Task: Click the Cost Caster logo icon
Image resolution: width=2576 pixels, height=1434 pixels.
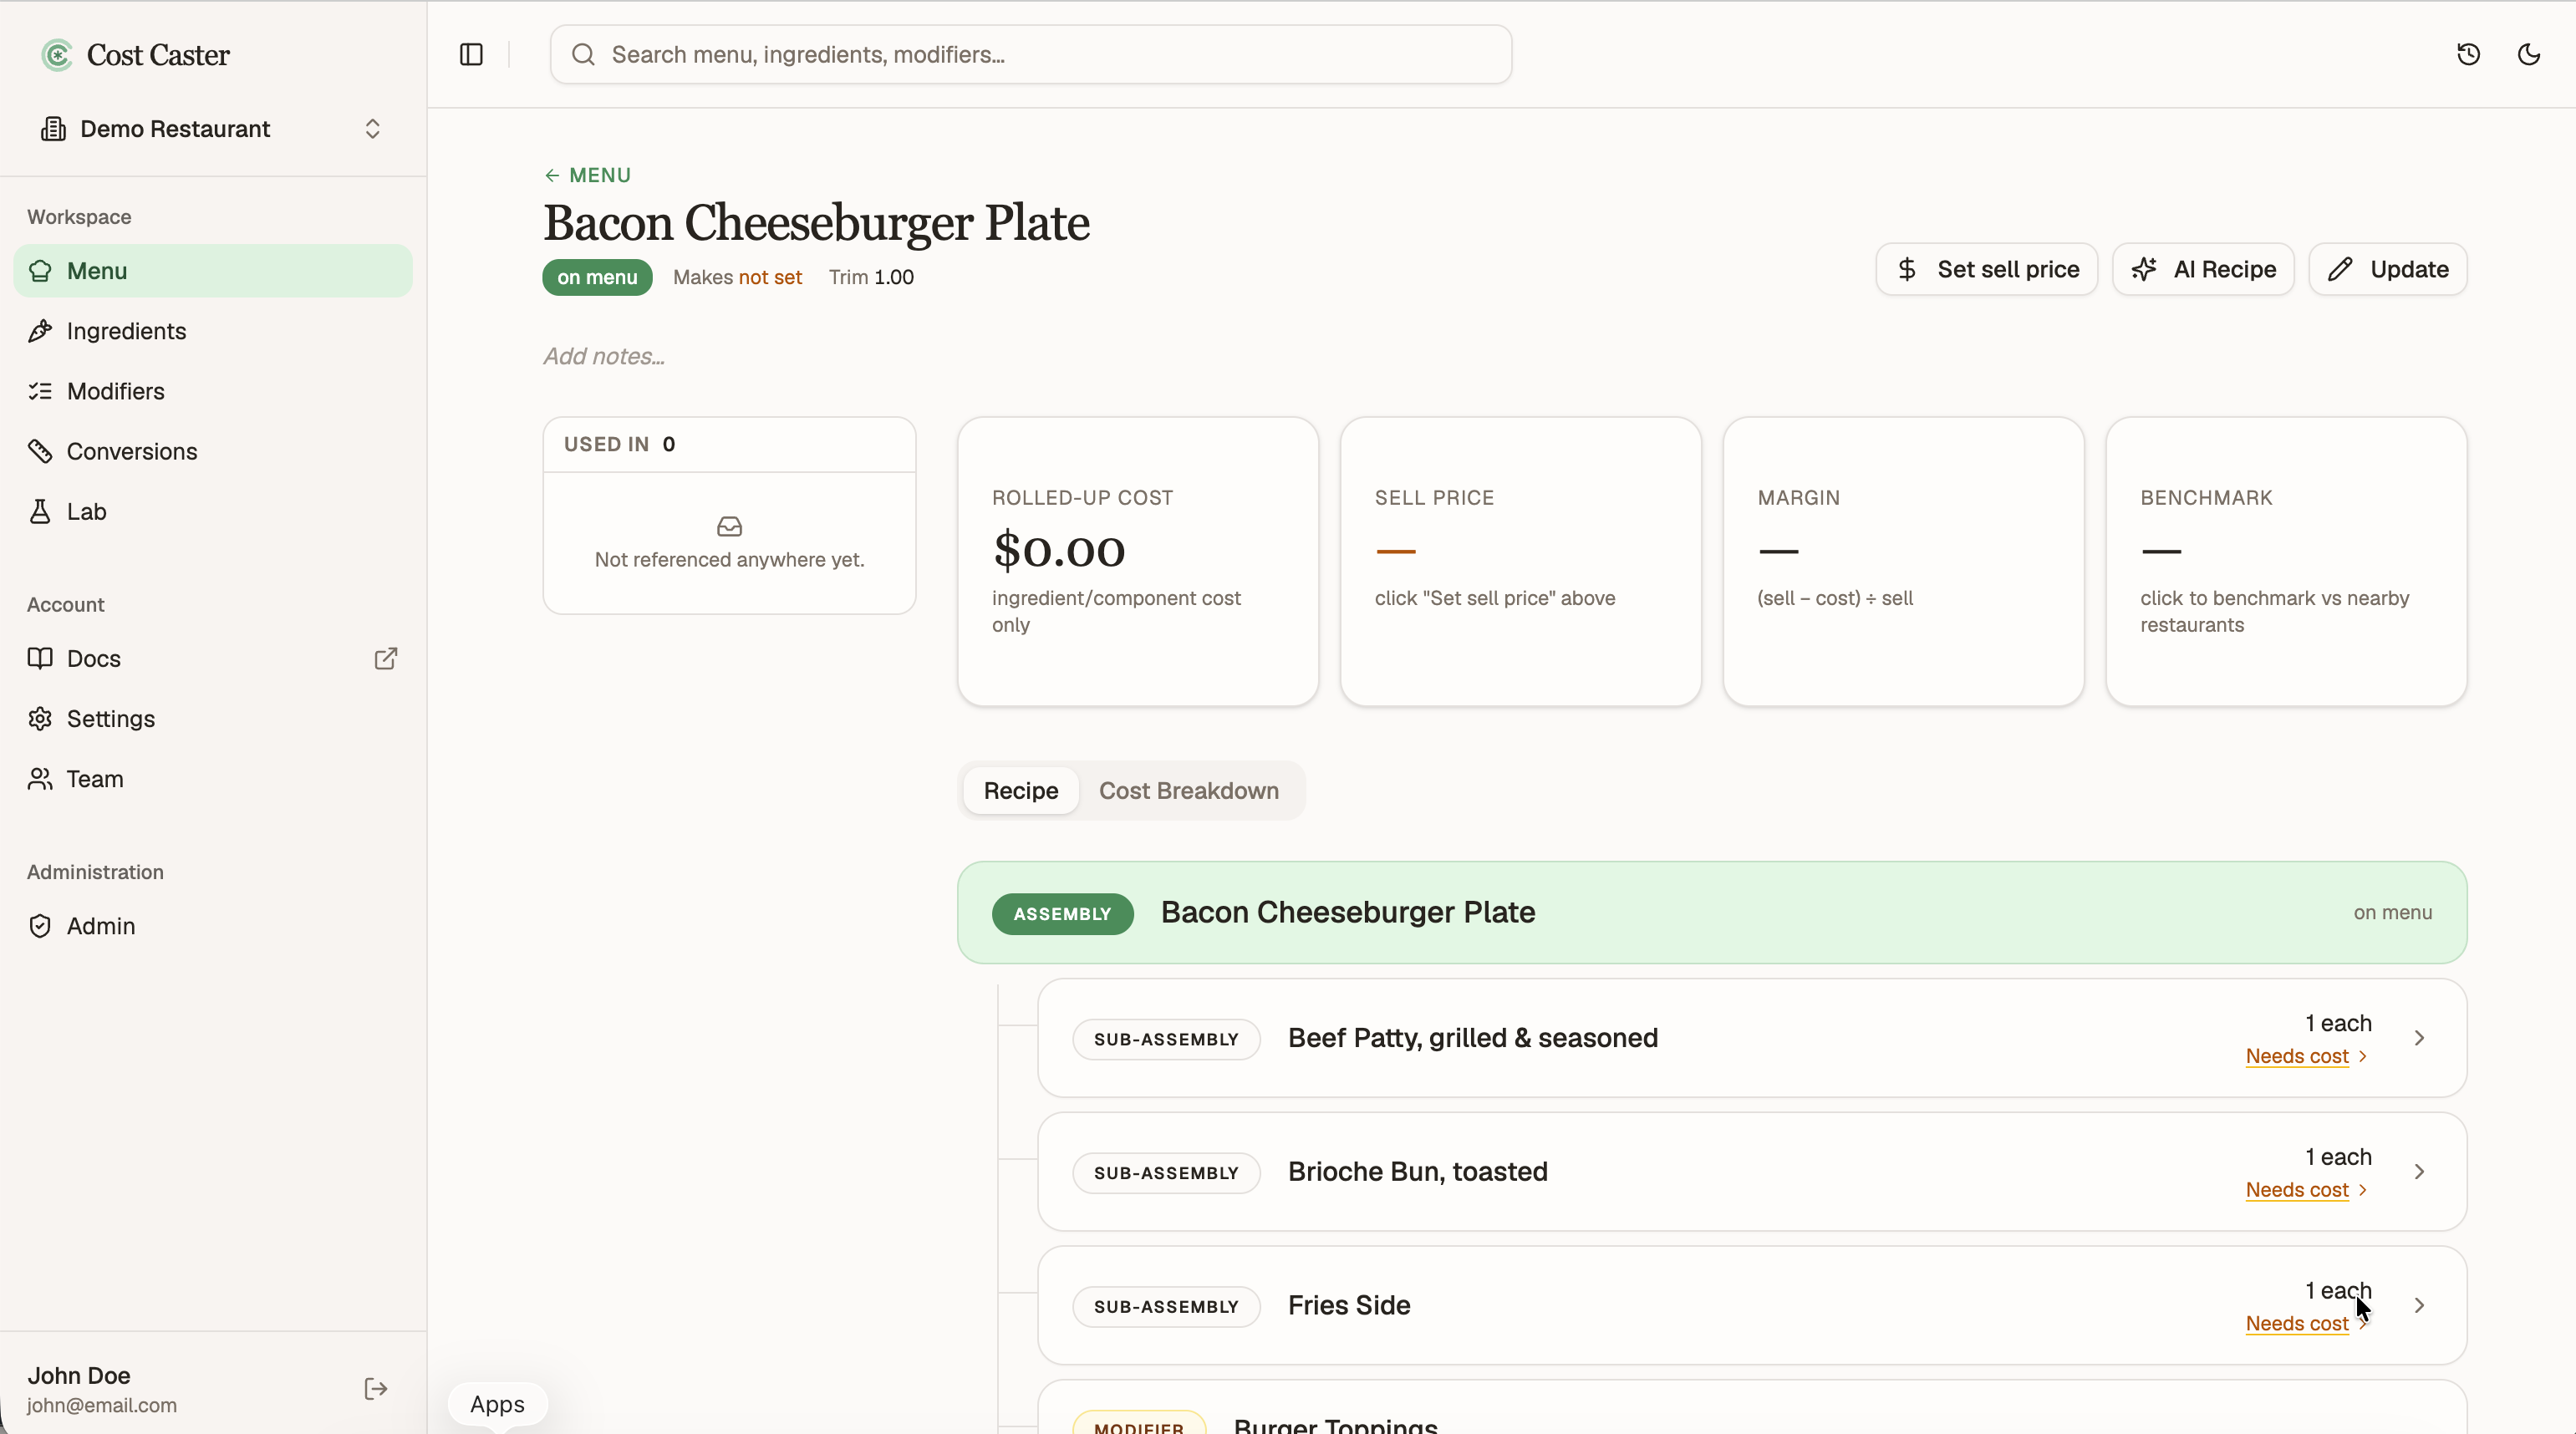Action: point(57,55)
